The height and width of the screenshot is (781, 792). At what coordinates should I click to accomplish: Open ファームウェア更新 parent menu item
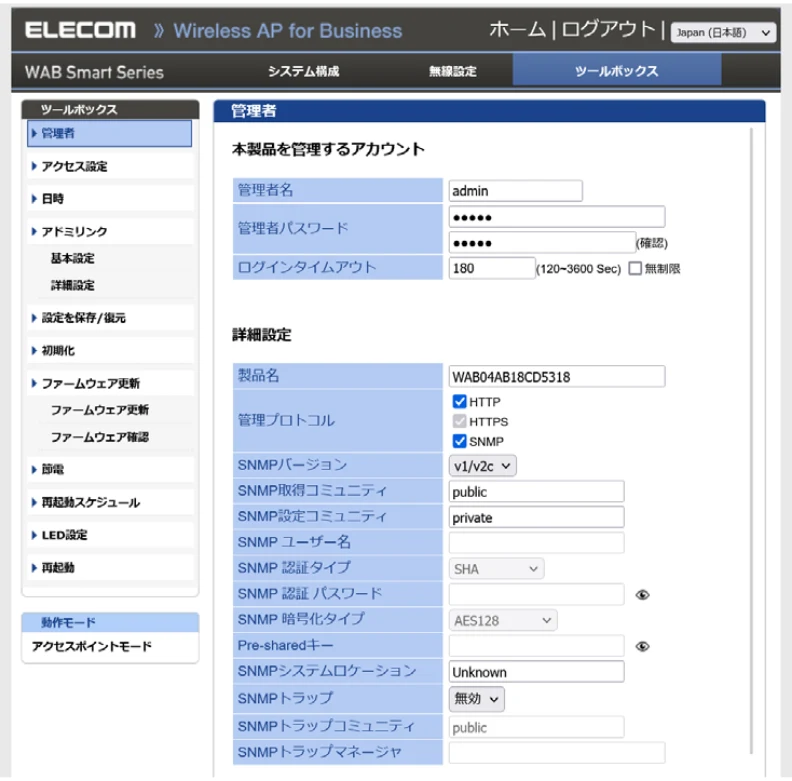tap(110, 383)
